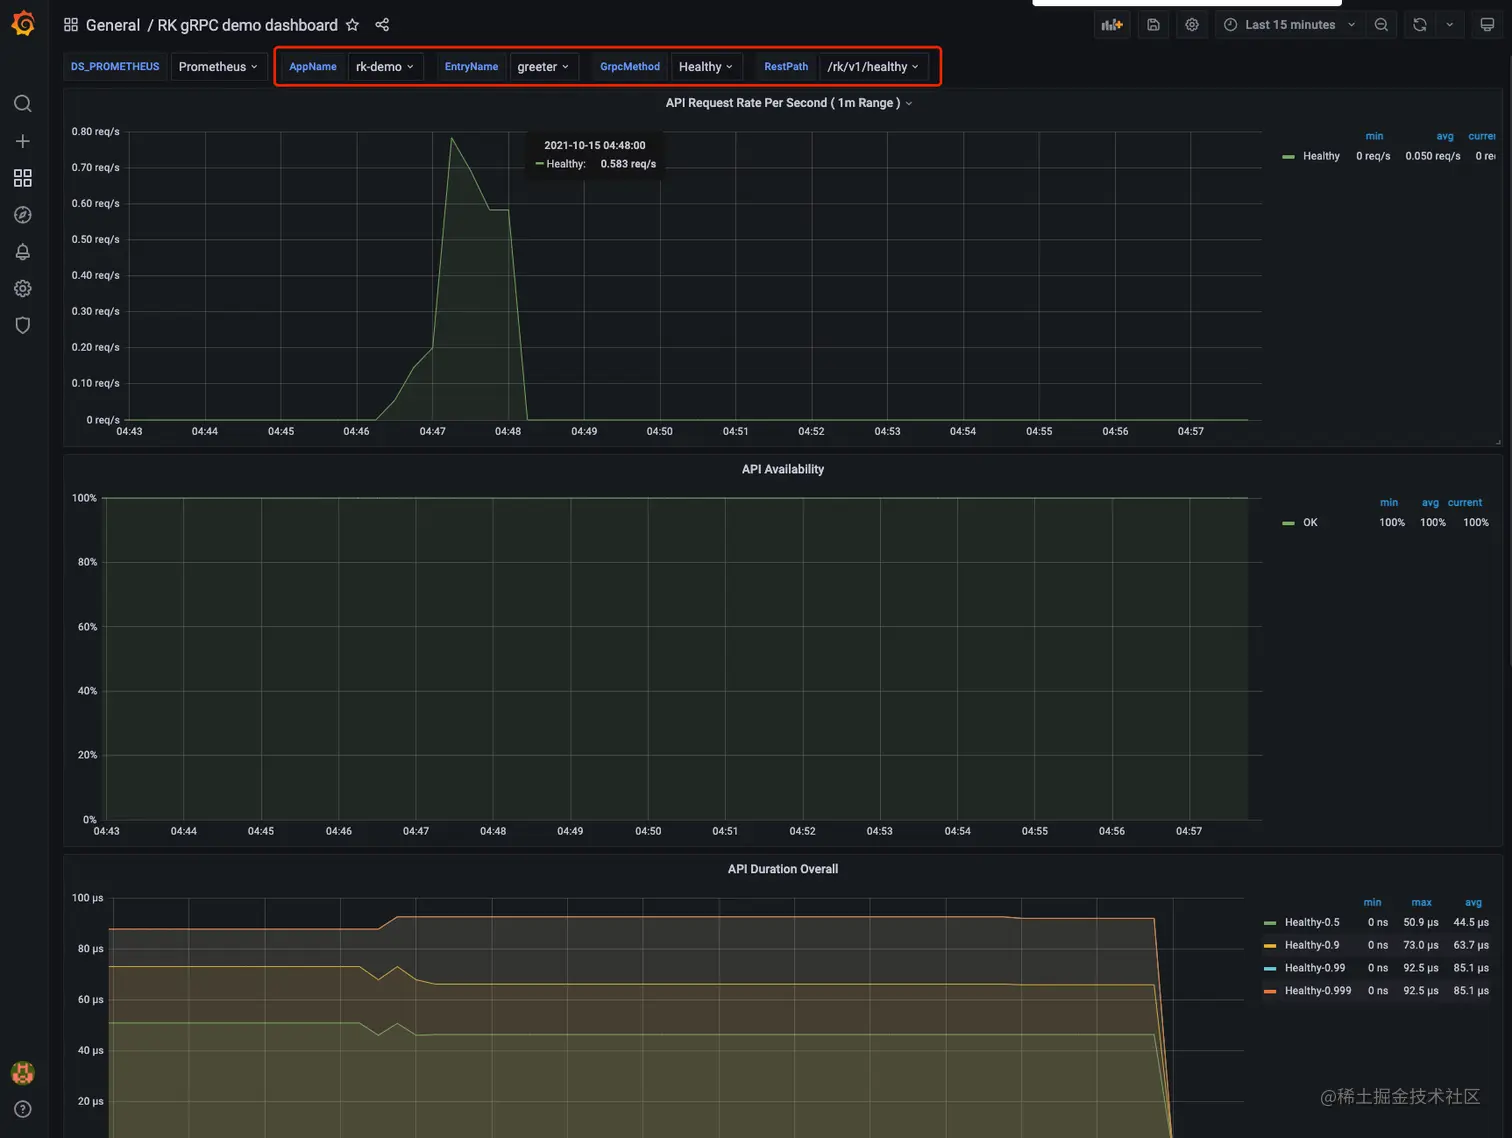Open the Prometheus datasource dropdown

point(218,67)
